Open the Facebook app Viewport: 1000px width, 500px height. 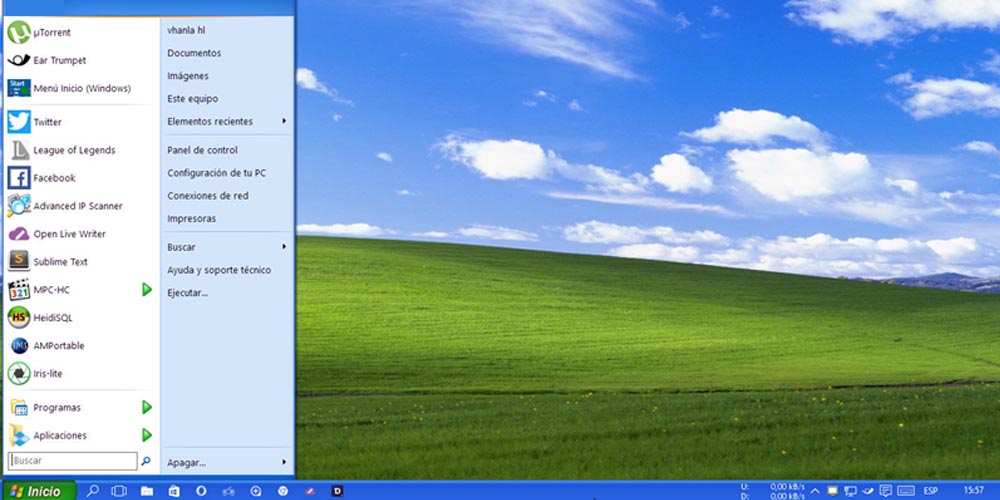[81, 178]
